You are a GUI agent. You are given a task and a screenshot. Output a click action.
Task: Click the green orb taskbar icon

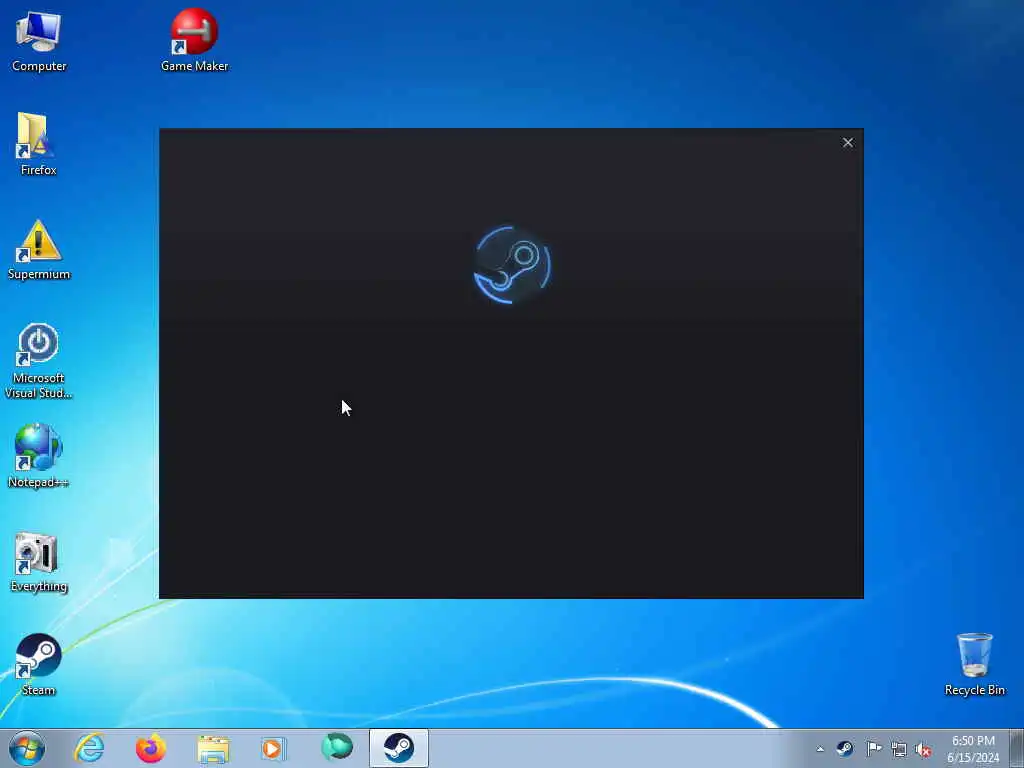(x=337, y=748)
